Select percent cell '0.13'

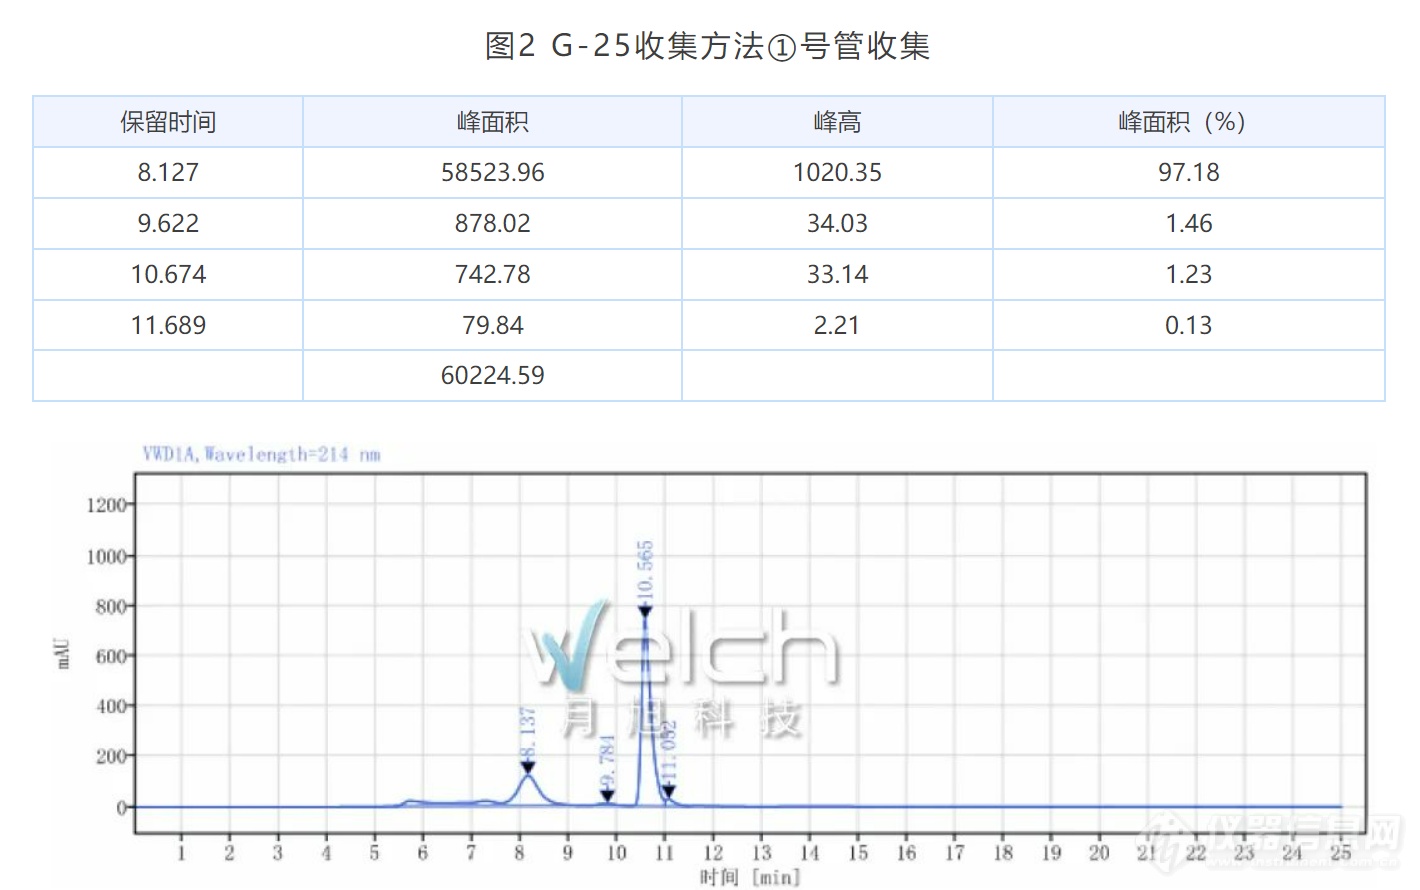pos(1188,326)
